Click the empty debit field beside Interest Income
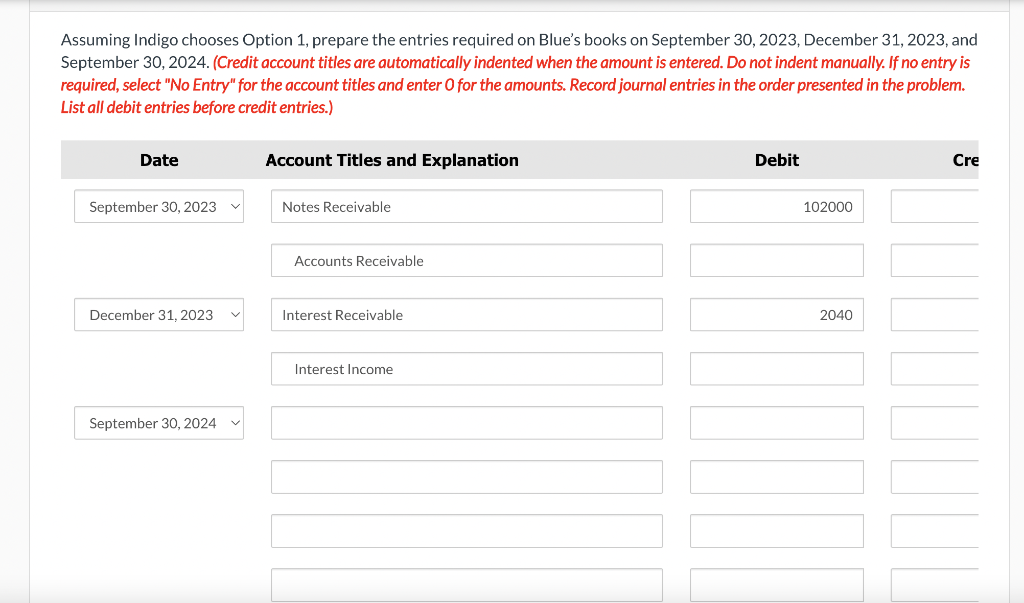Image resolution: width=1024 pixels, height=603 pixels. tap(776, 368)
